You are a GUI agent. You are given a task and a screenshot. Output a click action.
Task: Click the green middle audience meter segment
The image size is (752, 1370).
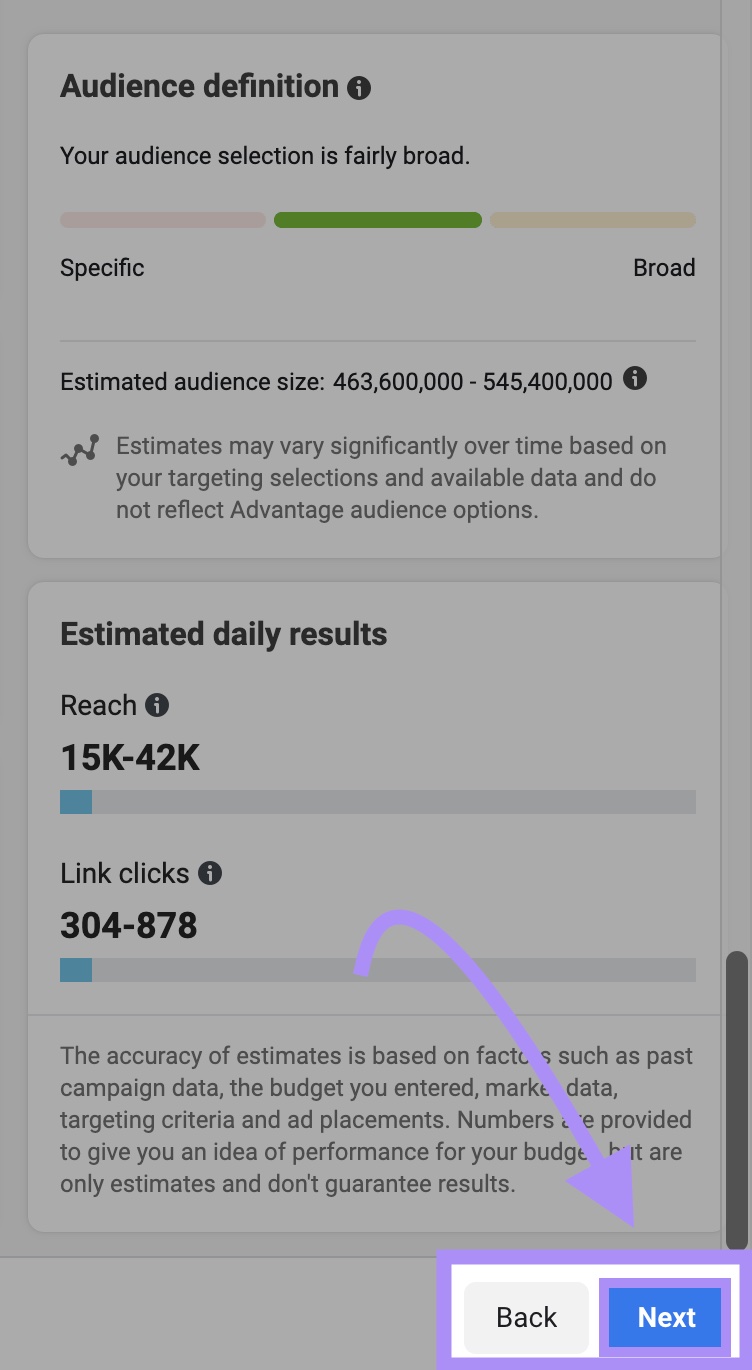pos(377,219)
